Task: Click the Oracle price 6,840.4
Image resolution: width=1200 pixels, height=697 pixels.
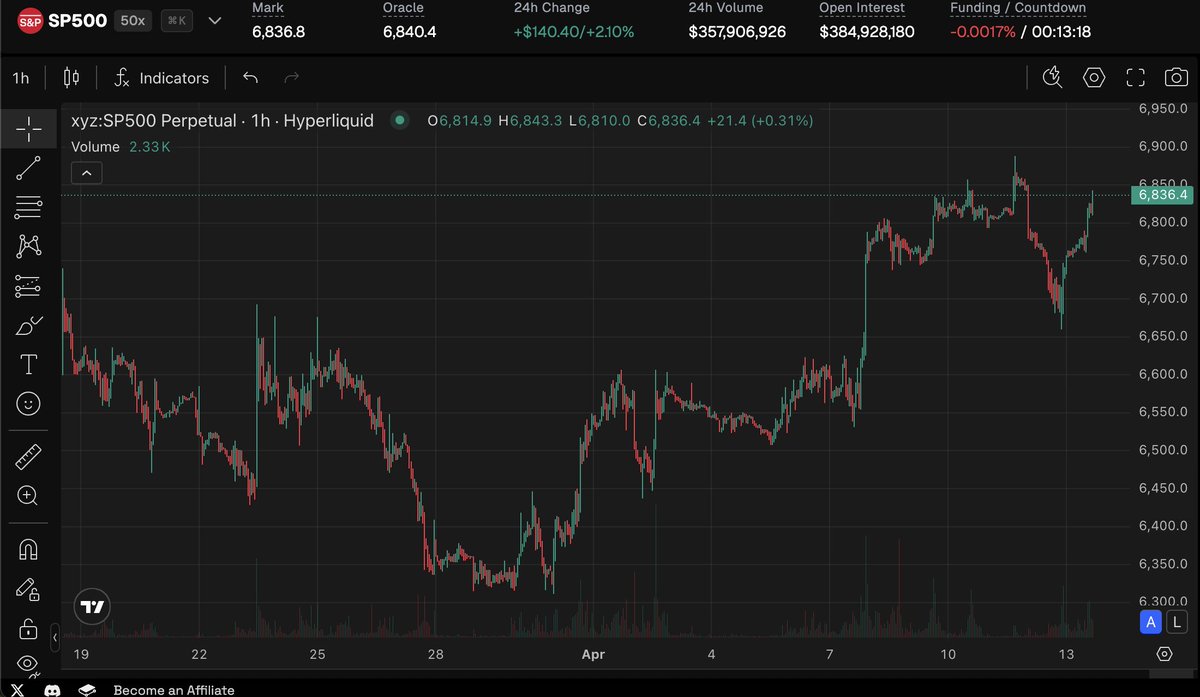Action: 409,32
